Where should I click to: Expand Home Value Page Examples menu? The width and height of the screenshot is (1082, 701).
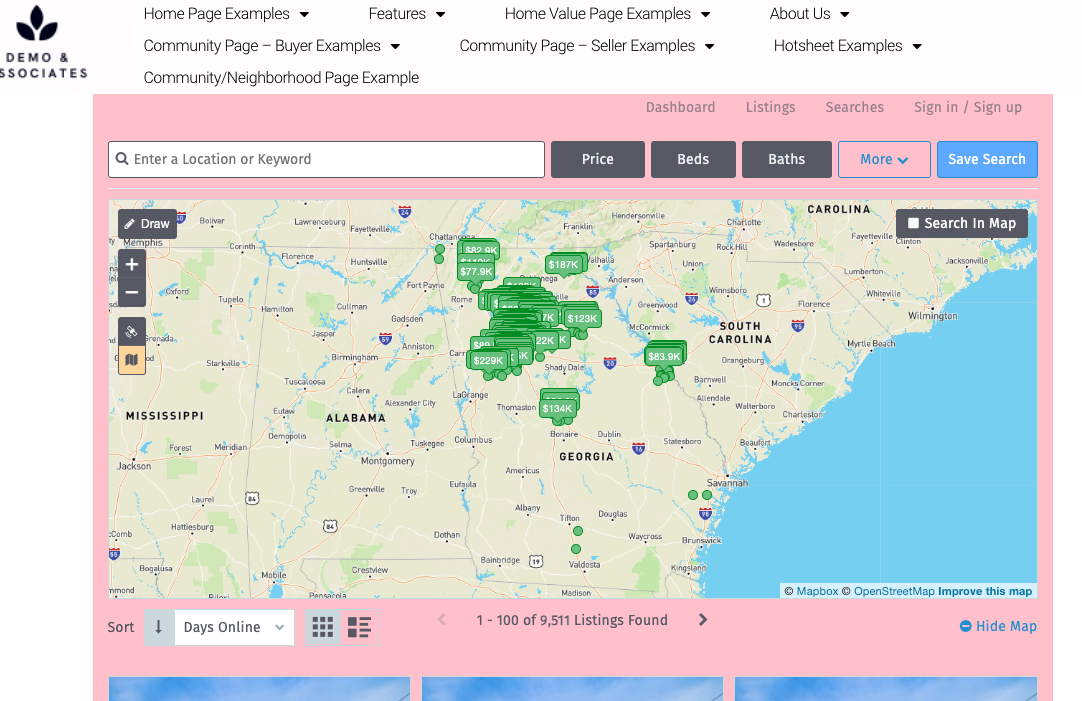[x=607, y=14]
